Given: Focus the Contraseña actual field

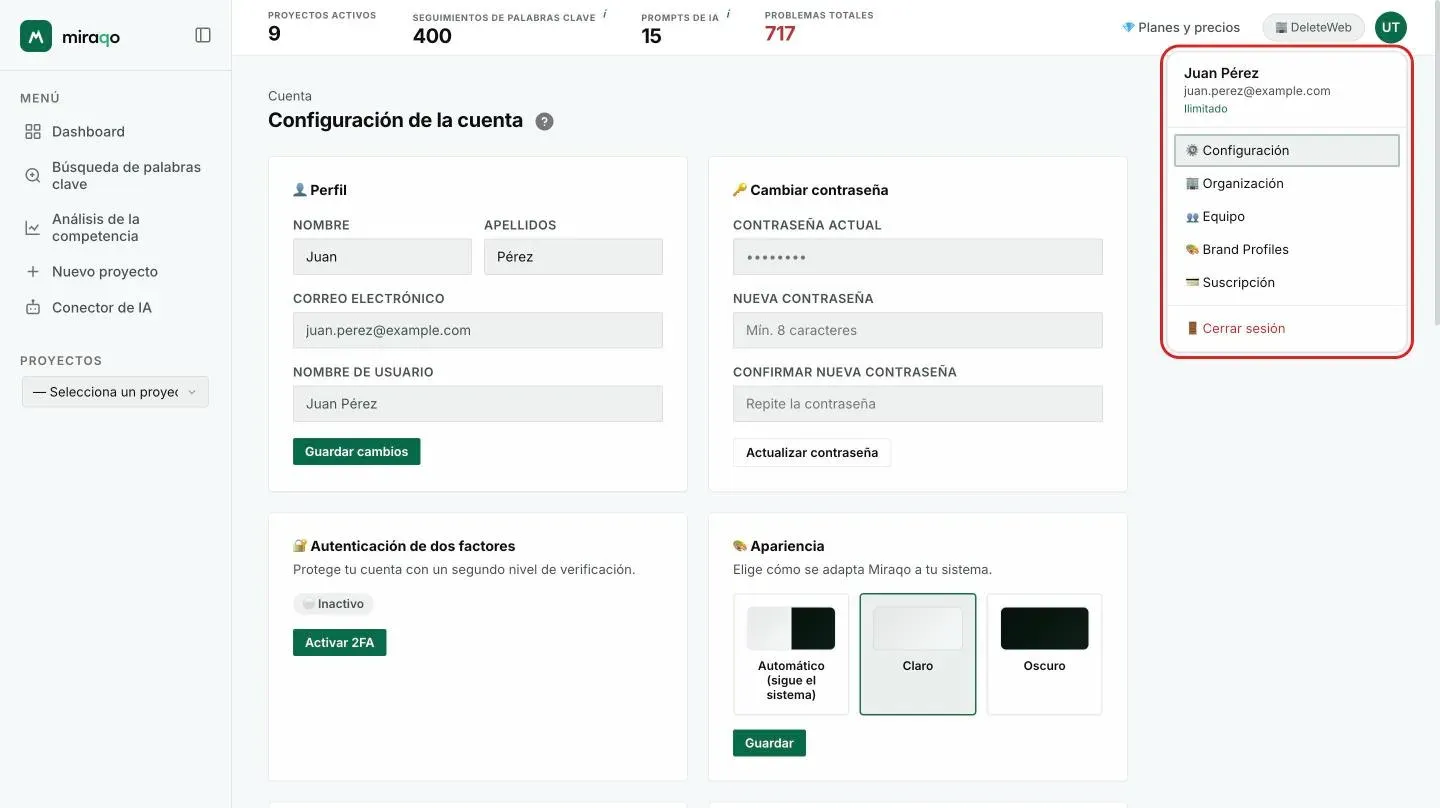Looking at the screenshot, I should coord(918,257).
